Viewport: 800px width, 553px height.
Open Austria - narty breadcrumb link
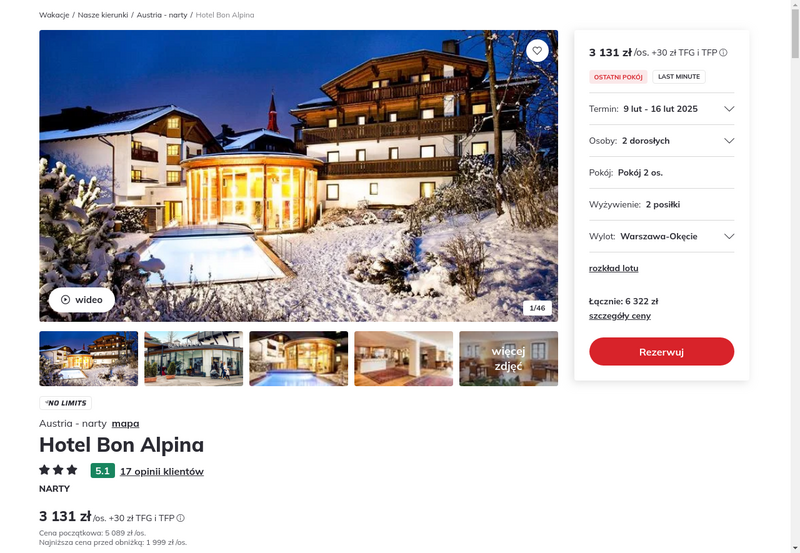tap(162, 15)
